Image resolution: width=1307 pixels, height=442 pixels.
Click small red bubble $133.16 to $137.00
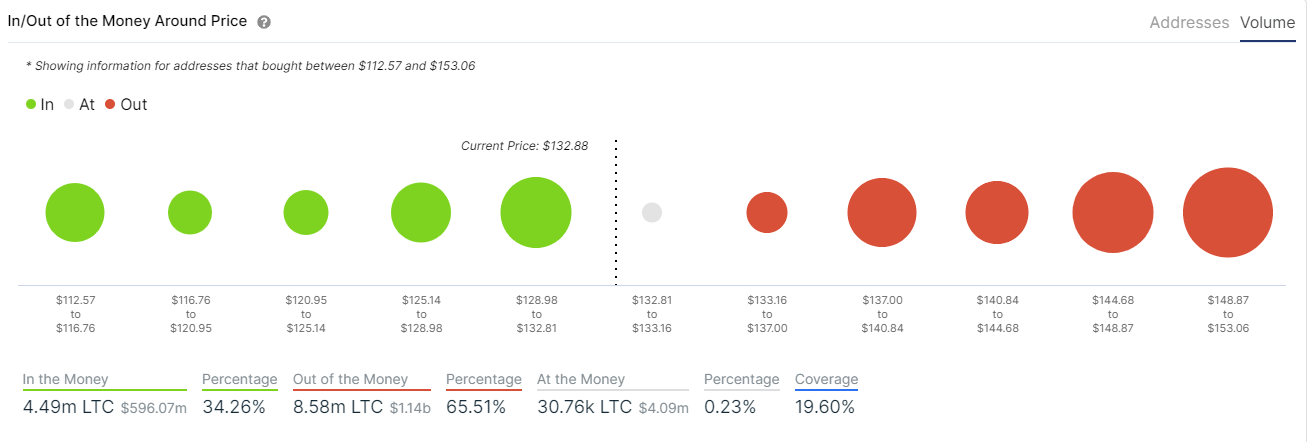tap(767, 213)
